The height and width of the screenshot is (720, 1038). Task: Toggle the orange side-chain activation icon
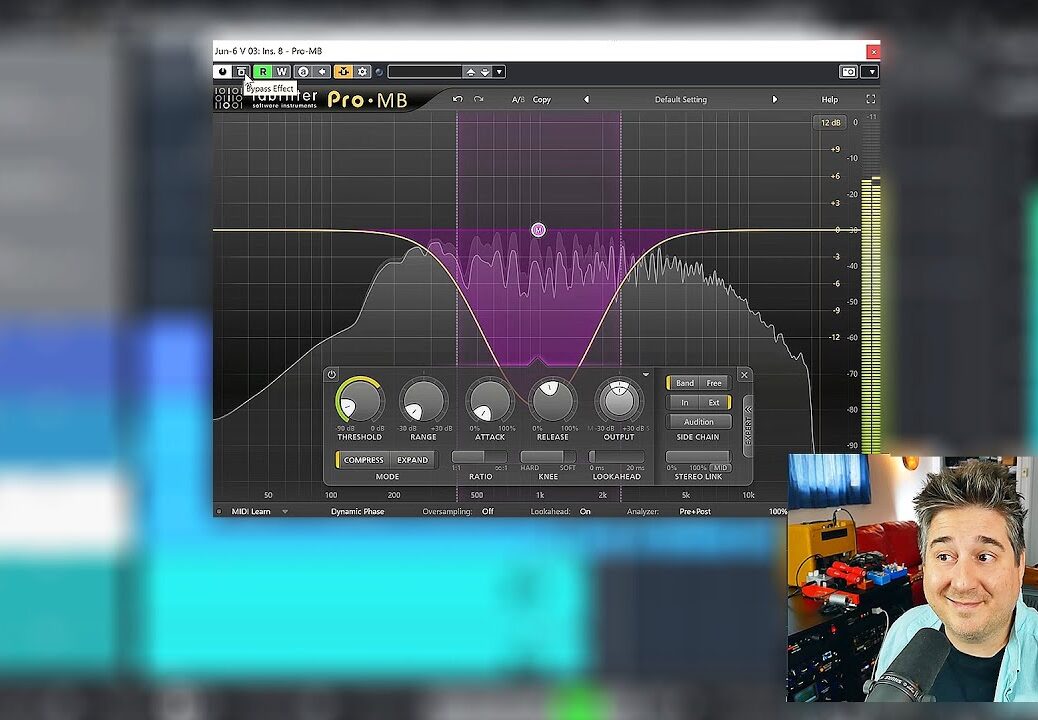[x=343, y=71]
